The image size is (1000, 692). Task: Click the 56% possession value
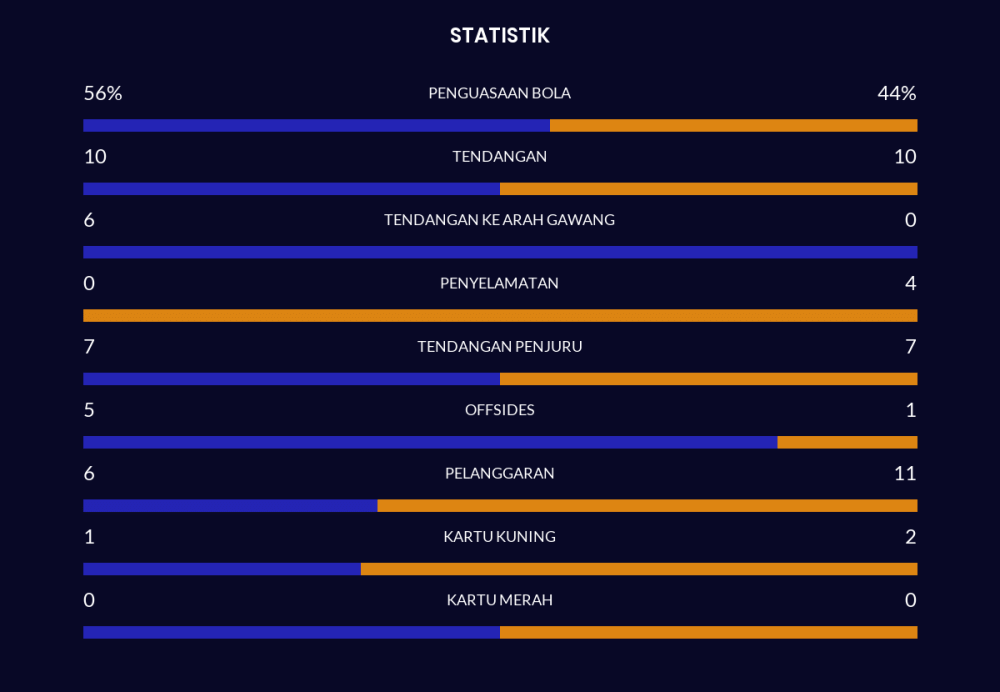click(102, 93)
